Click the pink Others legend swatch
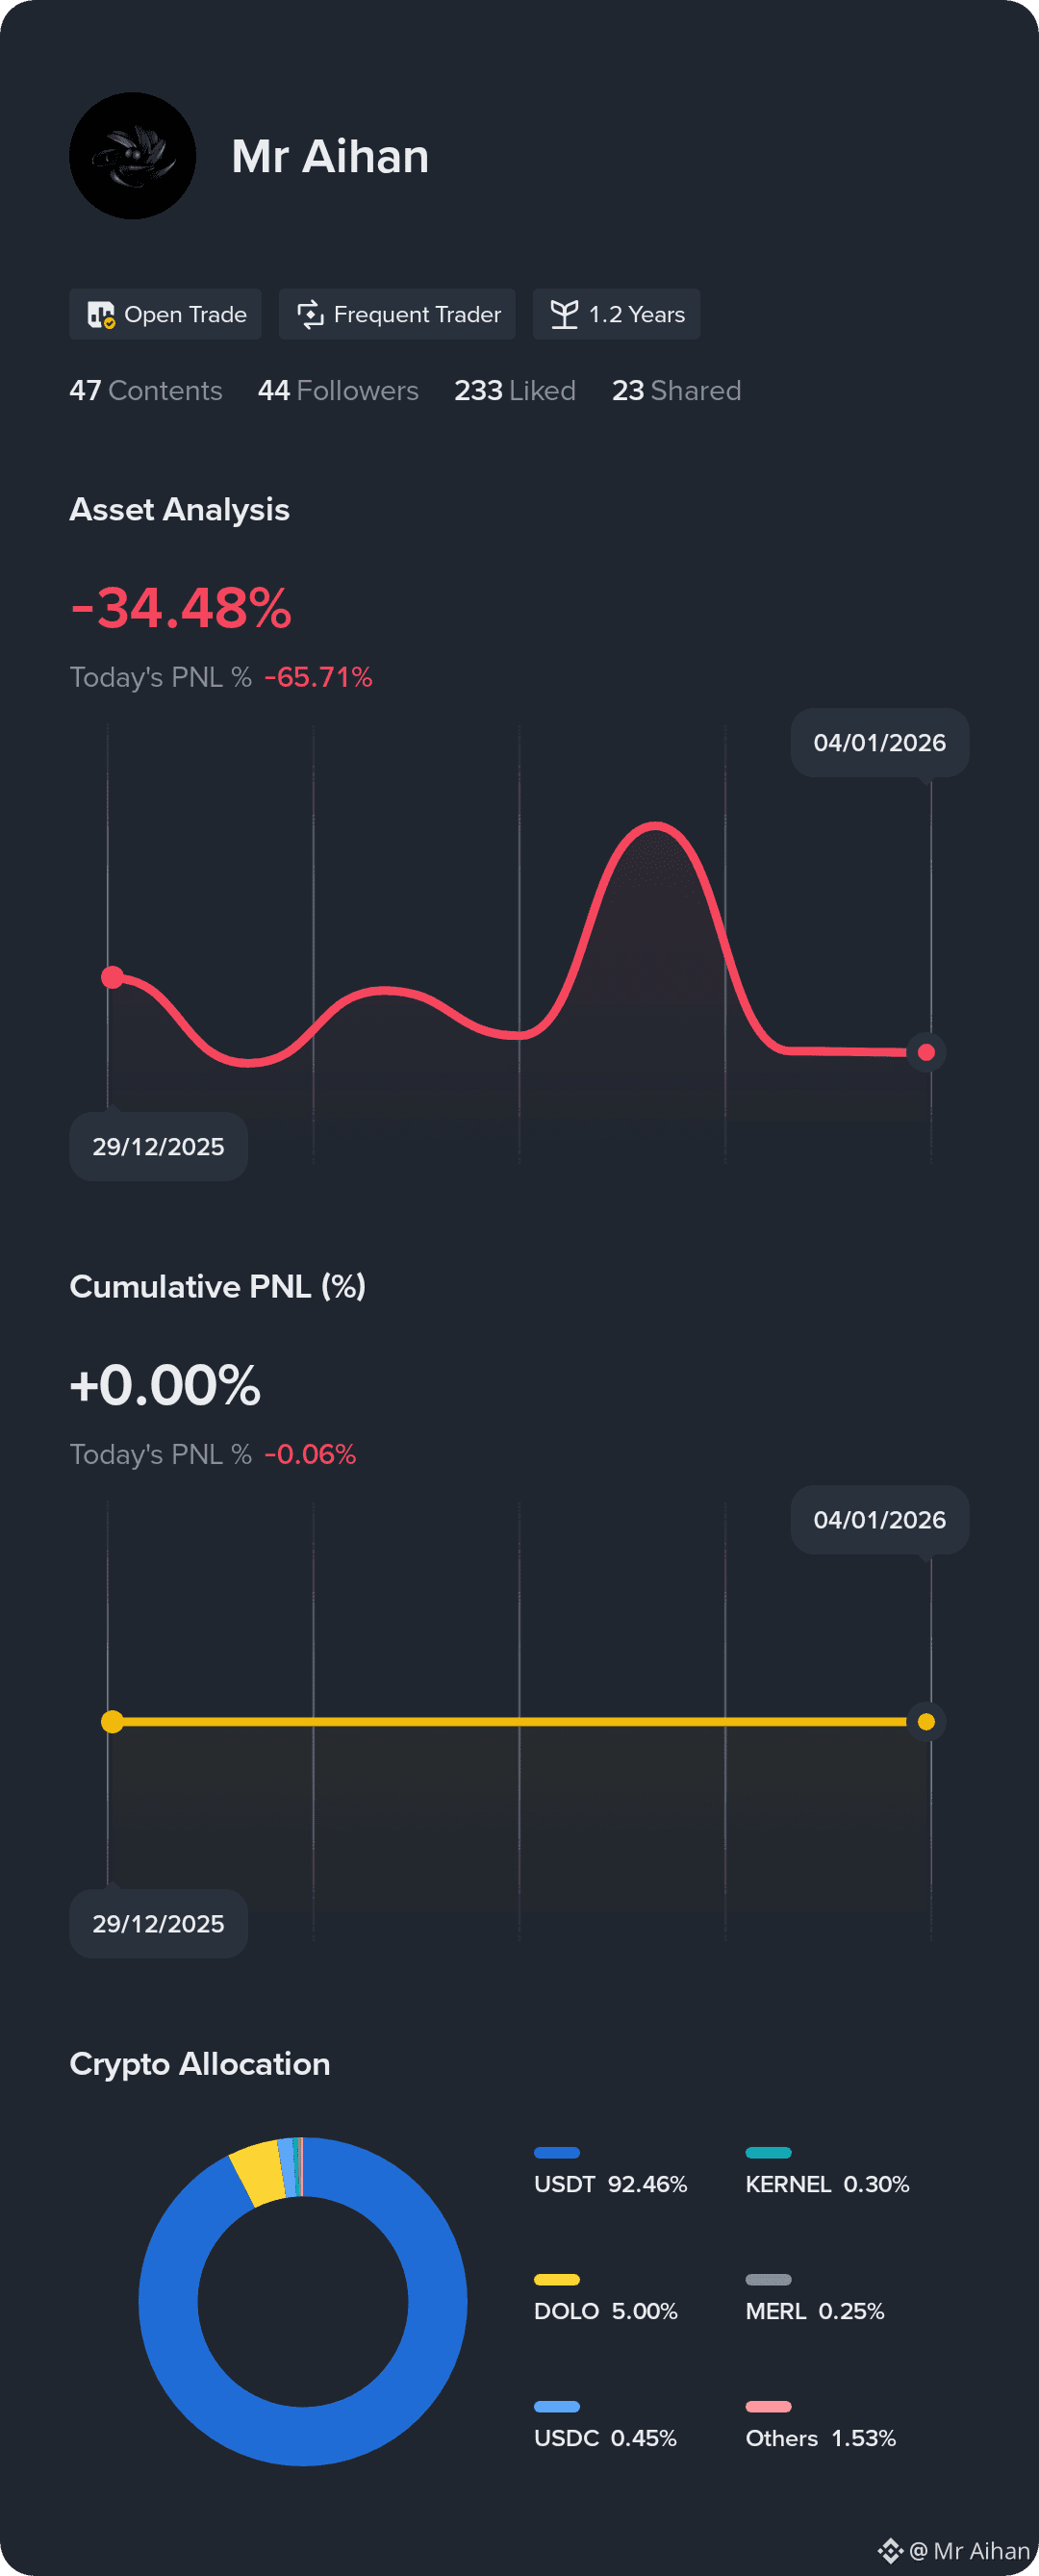The height and width of the screenshot is (2576, 1039). point(768,2407)
